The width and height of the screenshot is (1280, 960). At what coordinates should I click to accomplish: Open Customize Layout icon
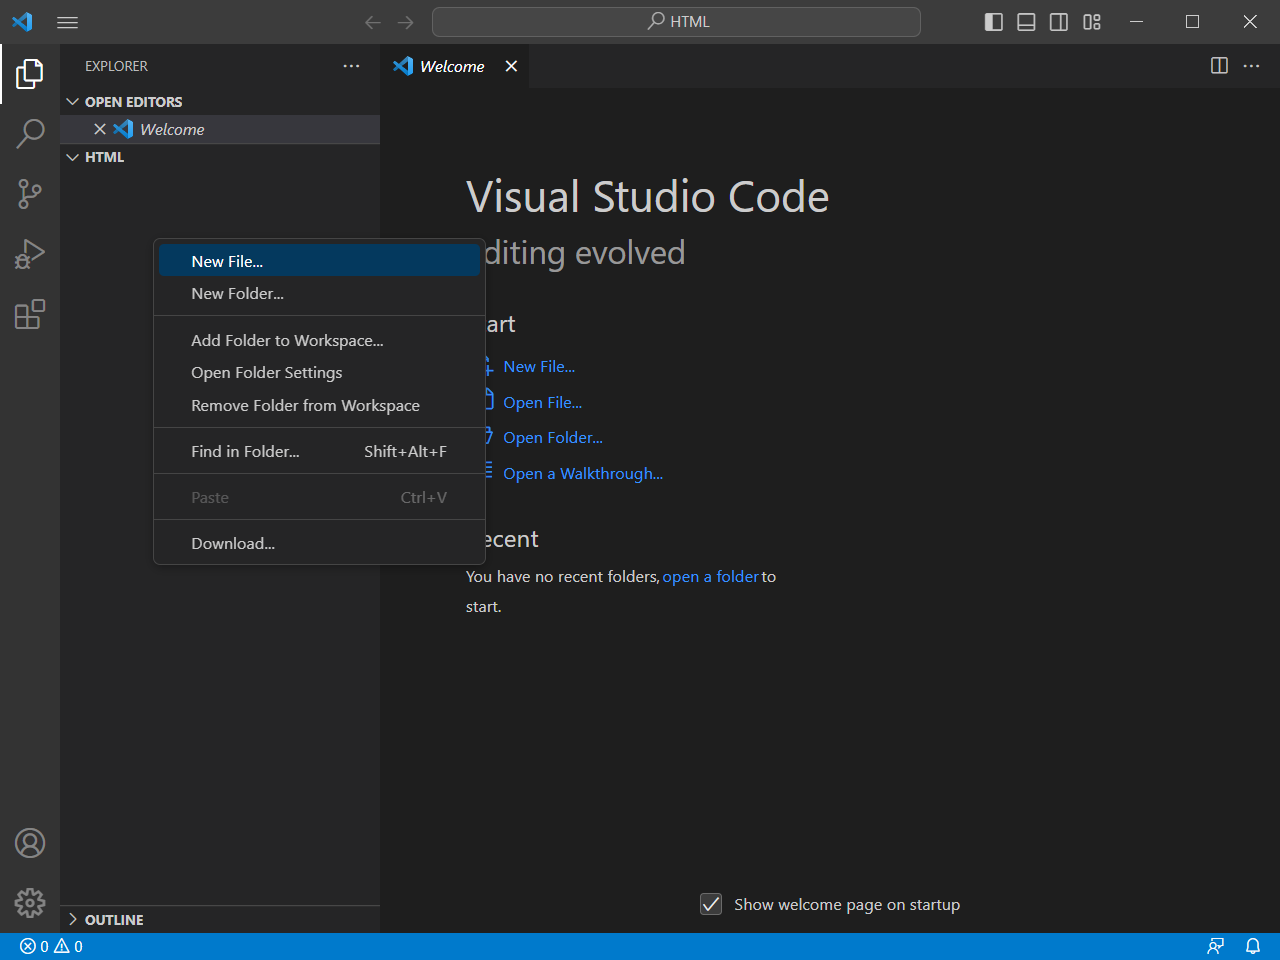click(1092, 22)
